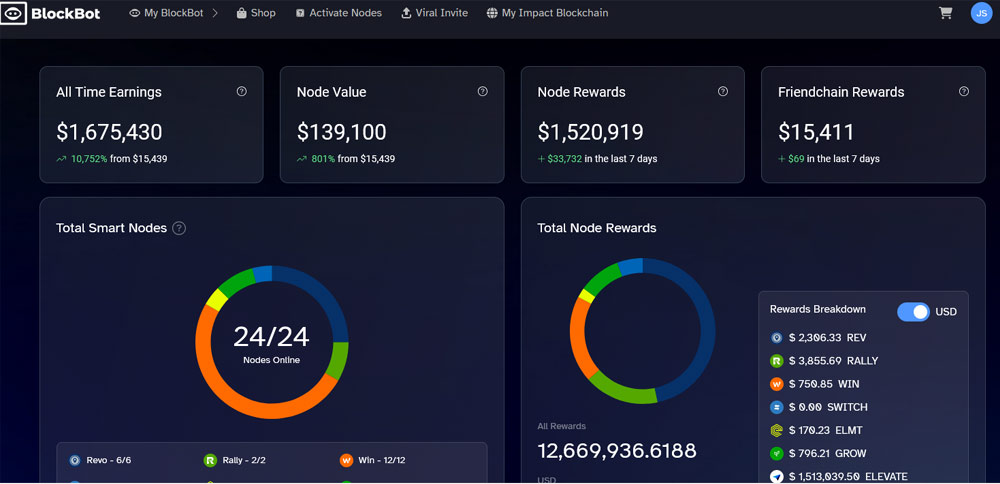The image size is (1000, 484).
Task: Click the dark blue segment of Node Rewards donut
Action: [704, 330]
